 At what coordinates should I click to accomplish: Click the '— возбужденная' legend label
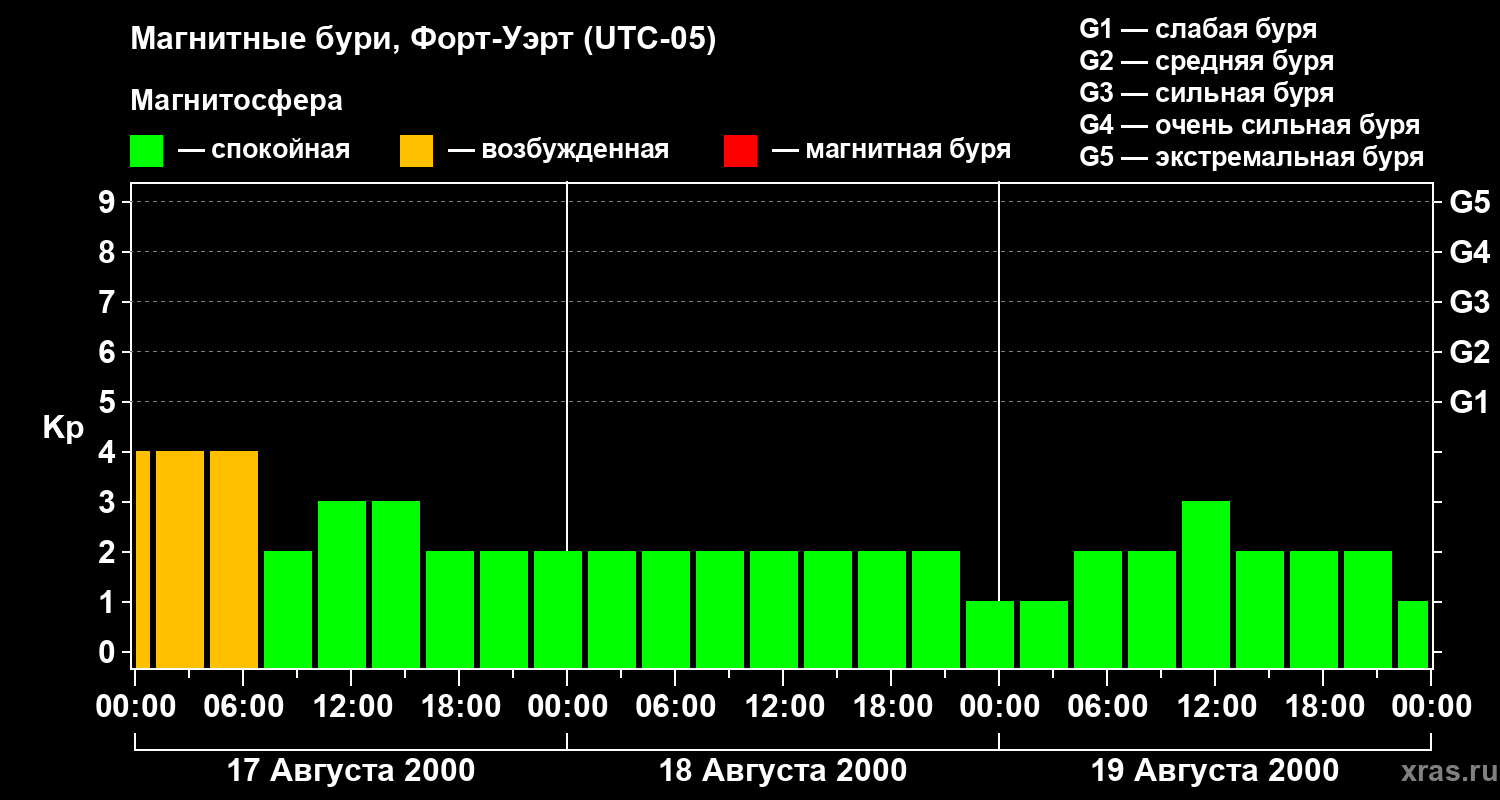(558, 150)
